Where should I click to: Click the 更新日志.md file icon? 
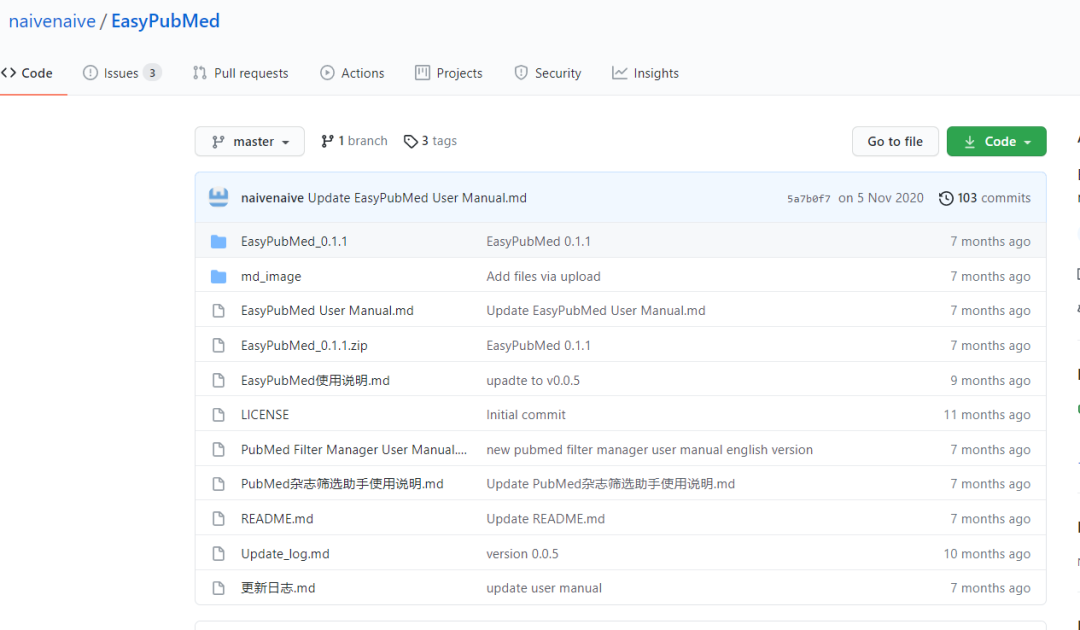tap(218, 588)
